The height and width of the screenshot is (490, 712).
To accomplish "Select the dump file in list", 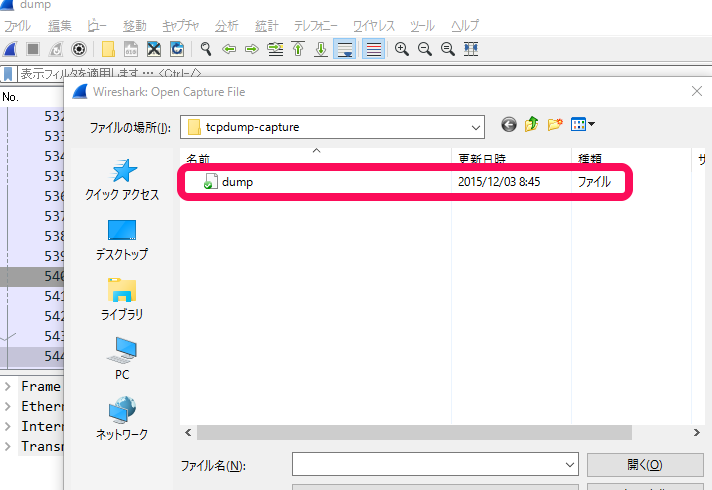I will pos(237,182).
